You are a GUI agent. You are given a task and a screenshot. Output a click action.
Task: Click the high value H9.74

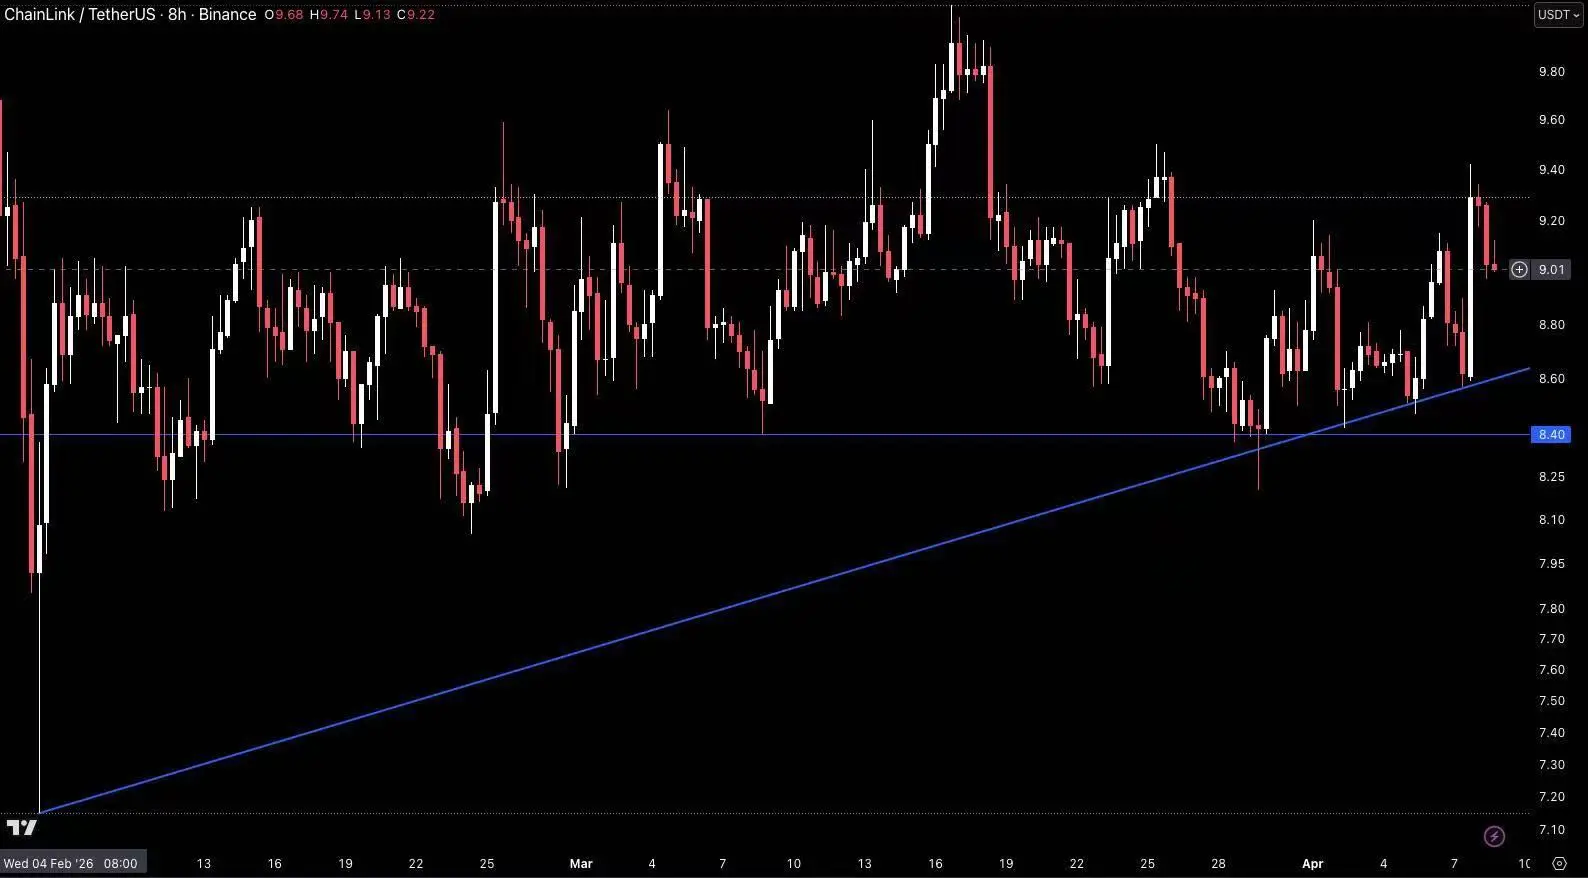tap(329, 15)
